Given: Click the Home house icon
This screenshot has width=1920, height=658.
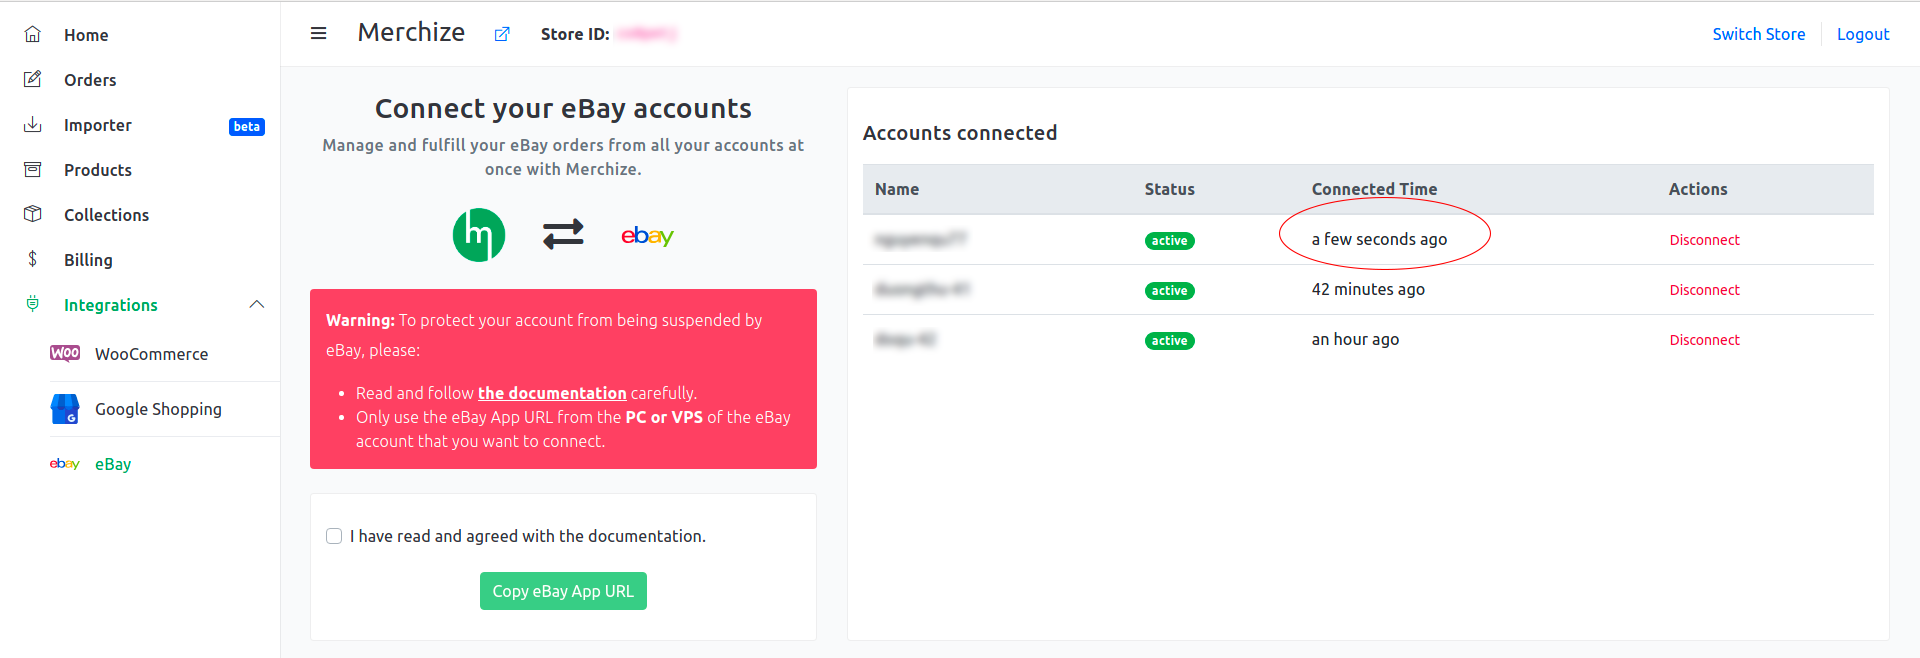Looking at the screenshot, I should tap(33, 34).
